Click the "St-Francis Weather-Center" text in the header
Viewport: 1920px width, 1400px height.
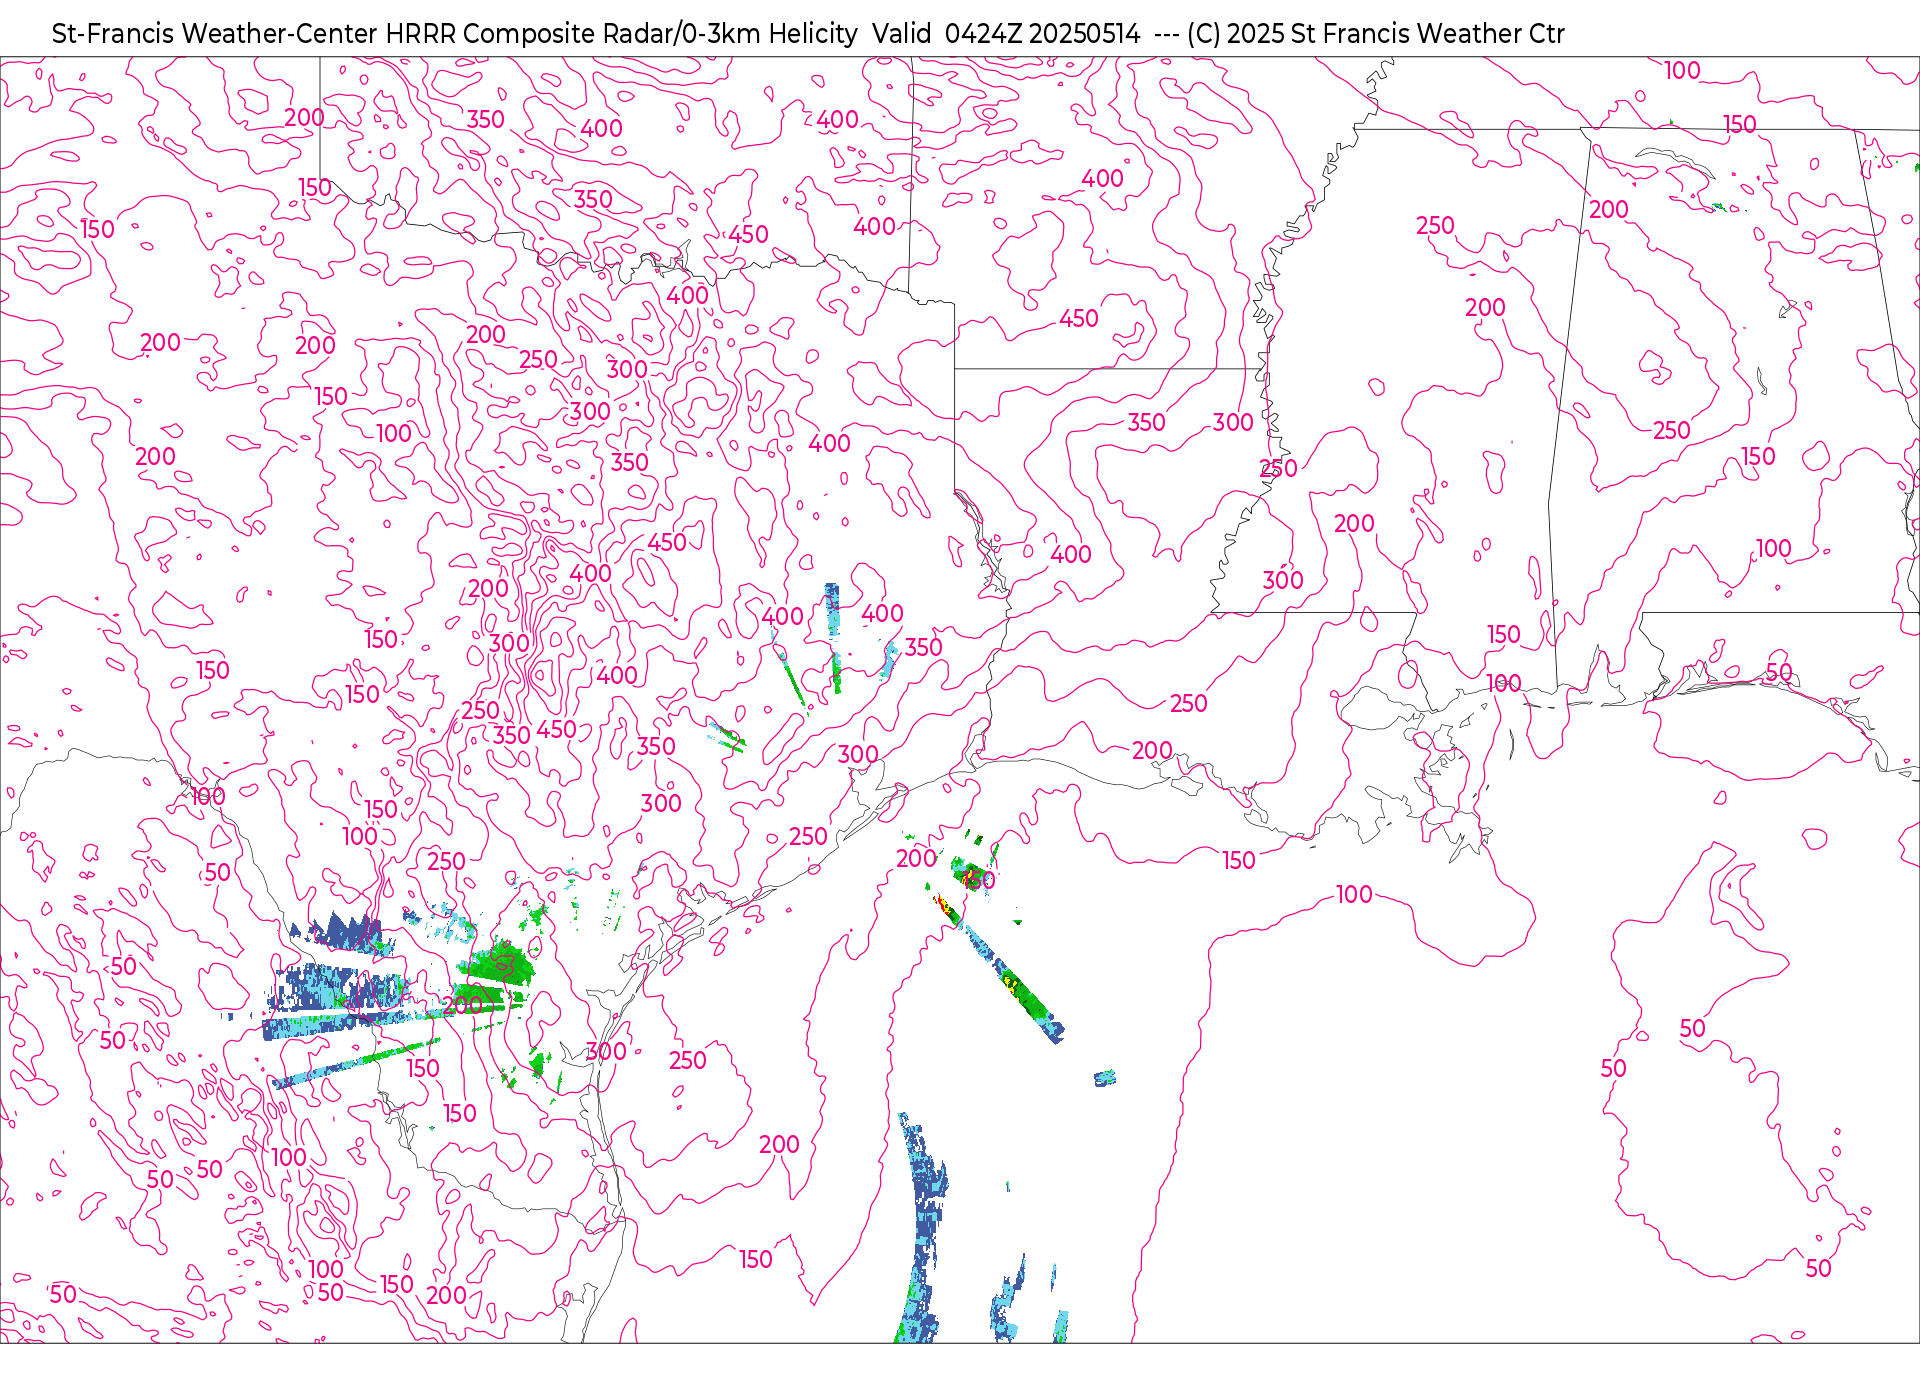coord(215,34)
